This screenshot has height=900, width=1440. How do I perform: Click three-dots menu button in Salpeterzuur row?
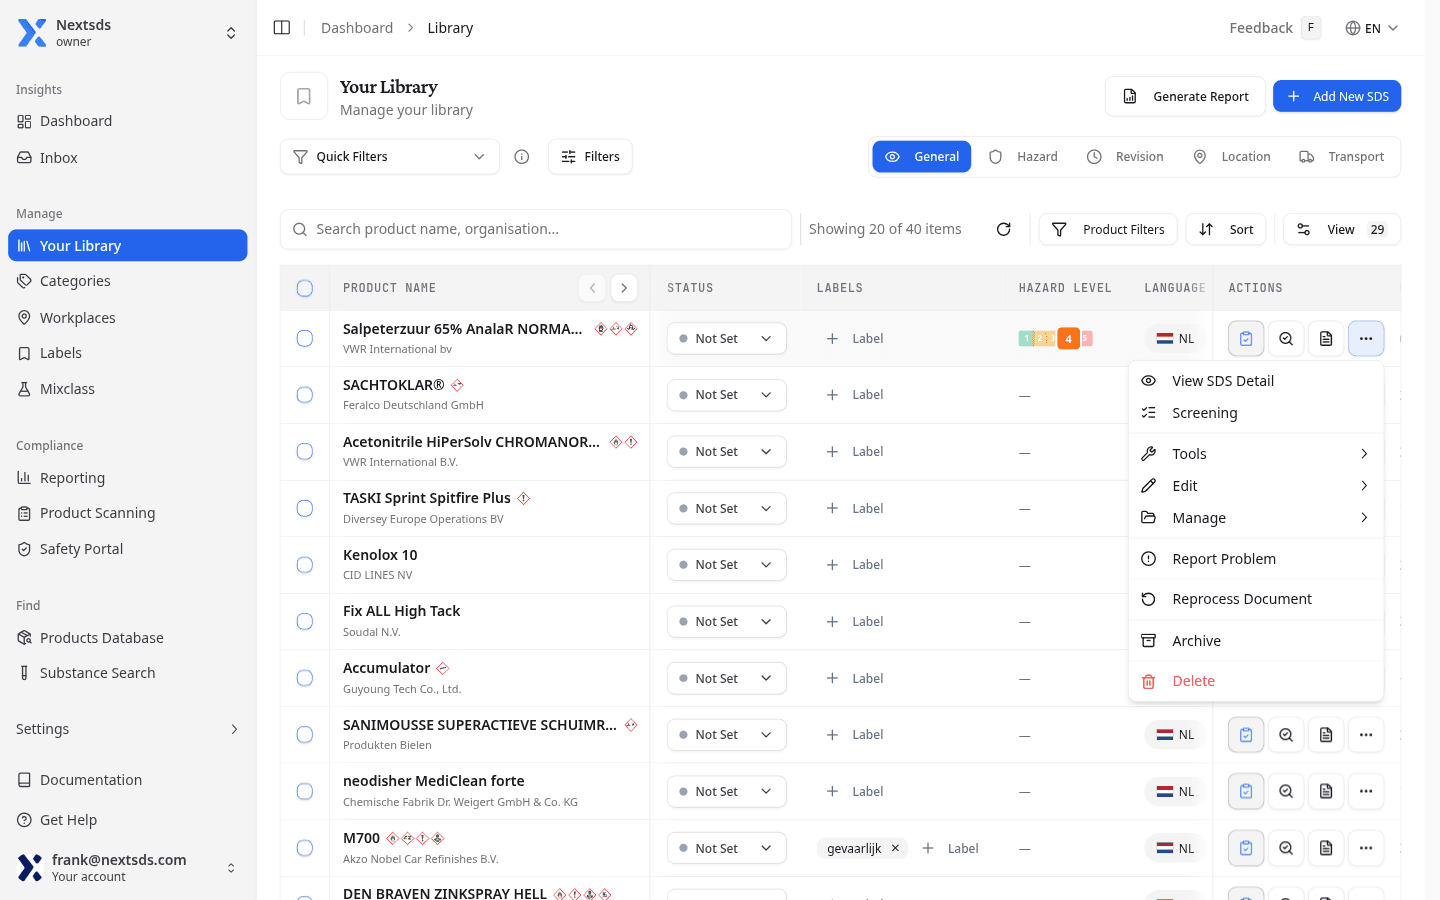(1366, 339)
